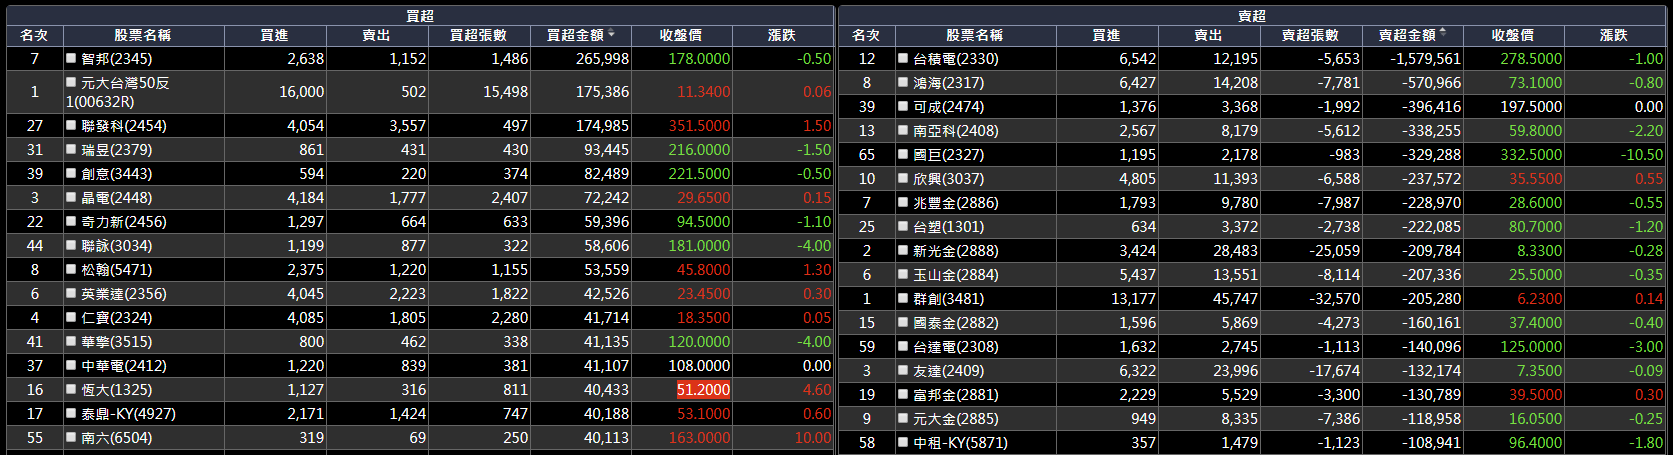The image size is (1673, 455).
Task: Select the 賣超 panel title
Action: pyautogui.click(x=1252, y=15)
